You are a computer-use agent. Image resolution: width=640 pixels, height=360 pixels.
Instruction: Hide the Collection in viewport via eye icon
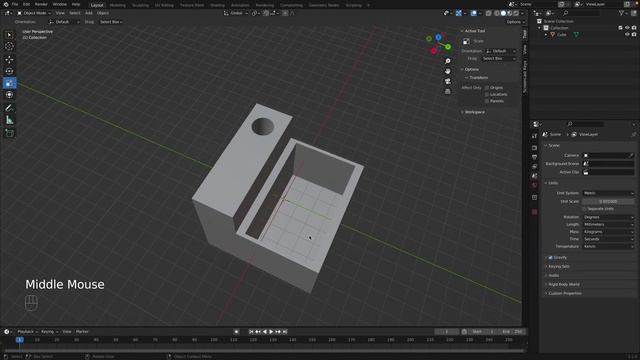point(627,28)
